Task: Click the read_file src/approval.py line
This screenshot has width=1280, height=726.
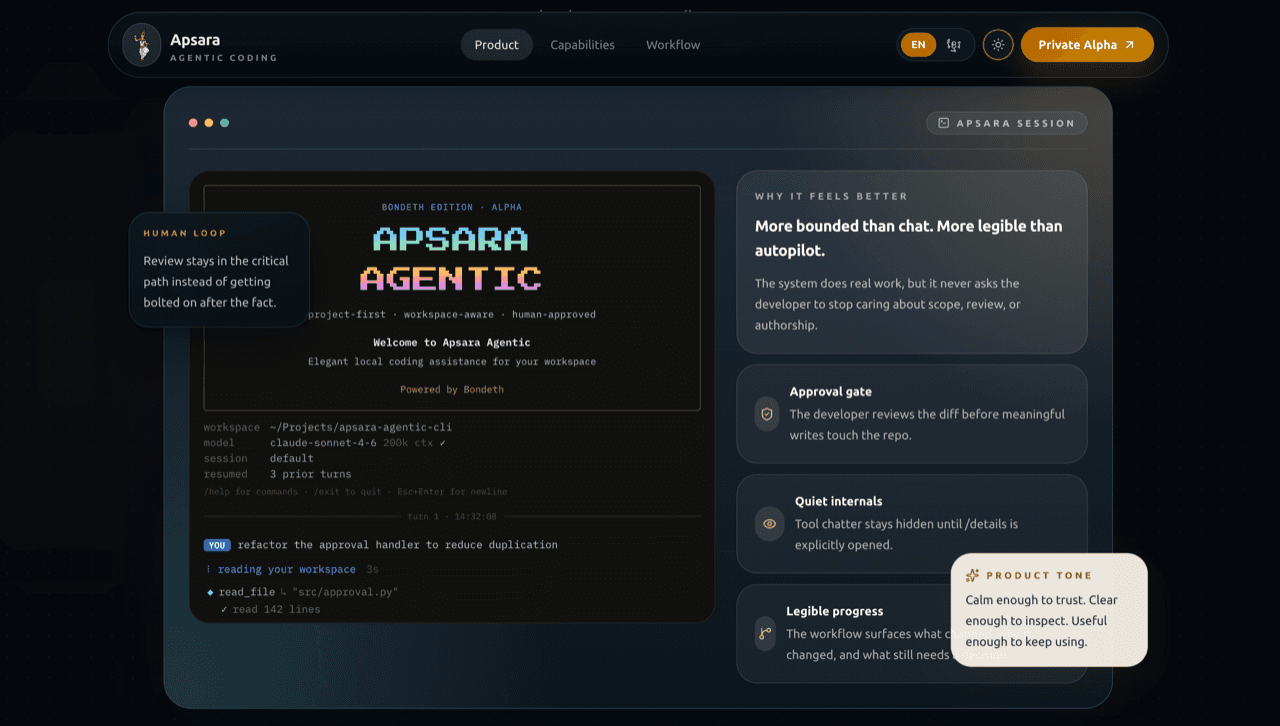Action: [x=303, y=592]
